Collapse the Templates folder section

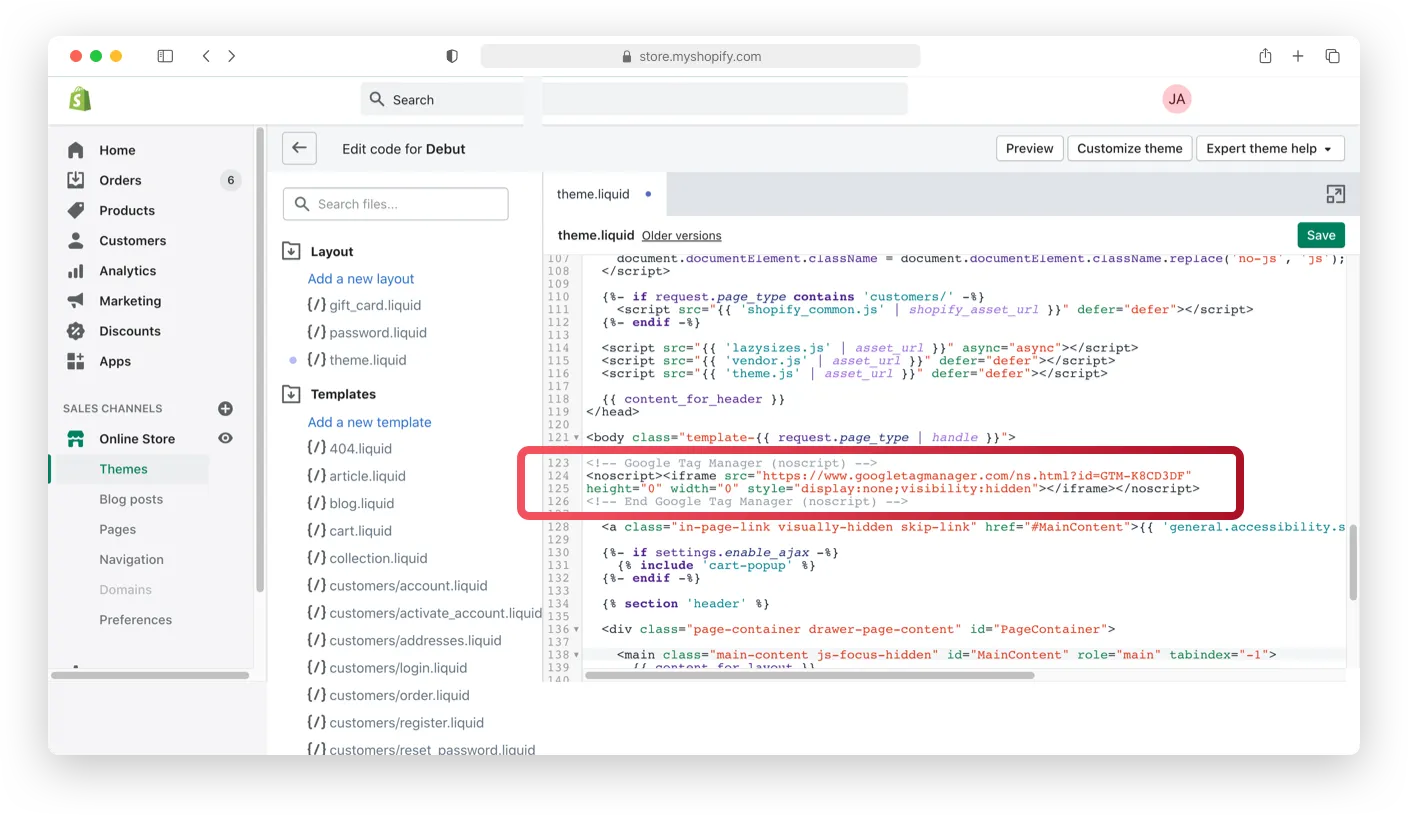(292, 394)
